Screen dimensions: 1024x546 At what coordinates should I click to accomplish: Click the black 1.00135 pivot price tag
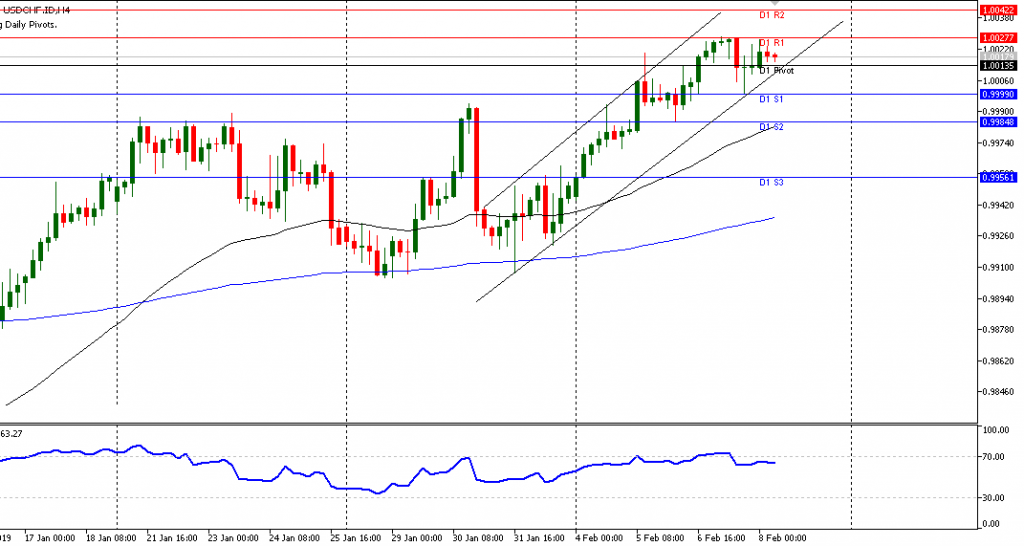coord(1000,65)
